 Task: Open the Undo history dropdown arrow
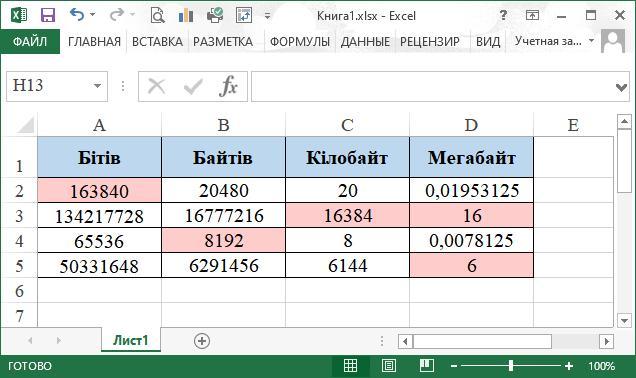pos(93,15)
